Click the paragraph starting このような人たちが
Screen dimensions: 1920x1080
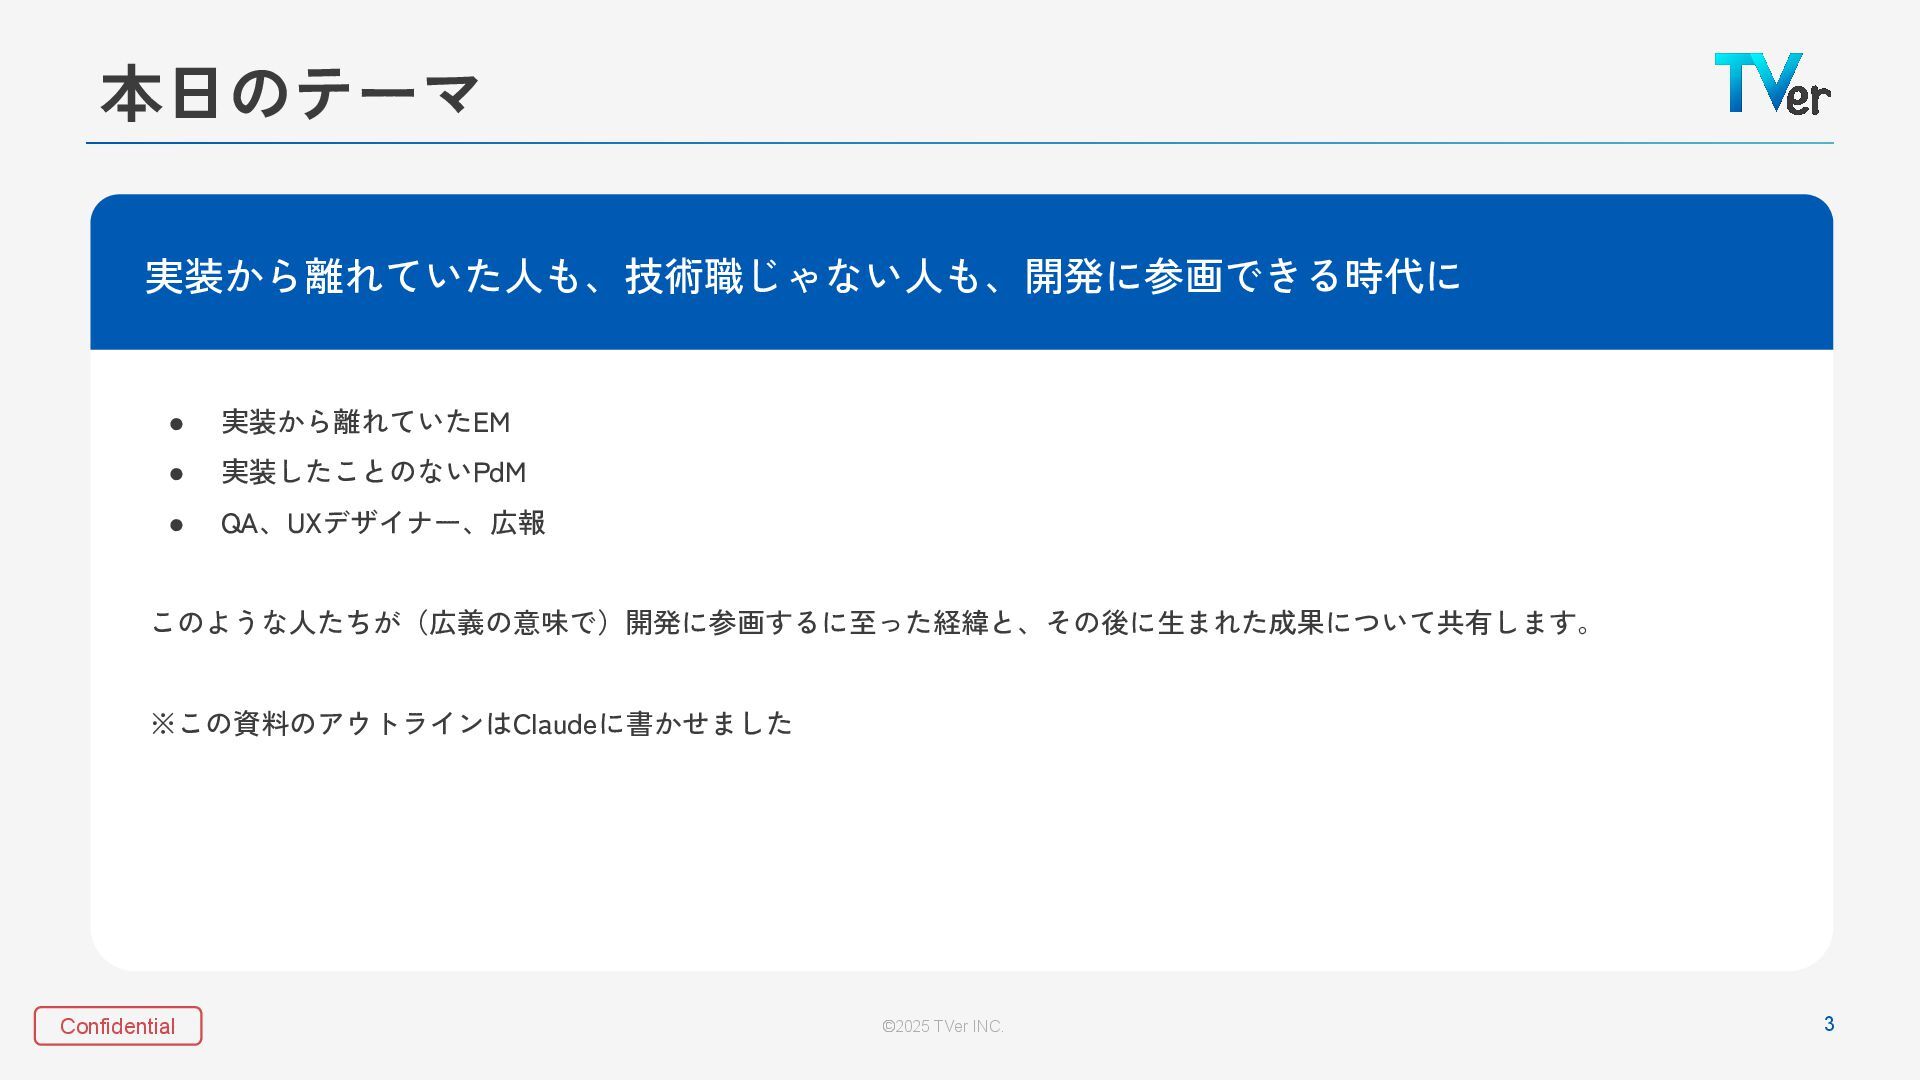pyautogui.click(x=871, y=622)
